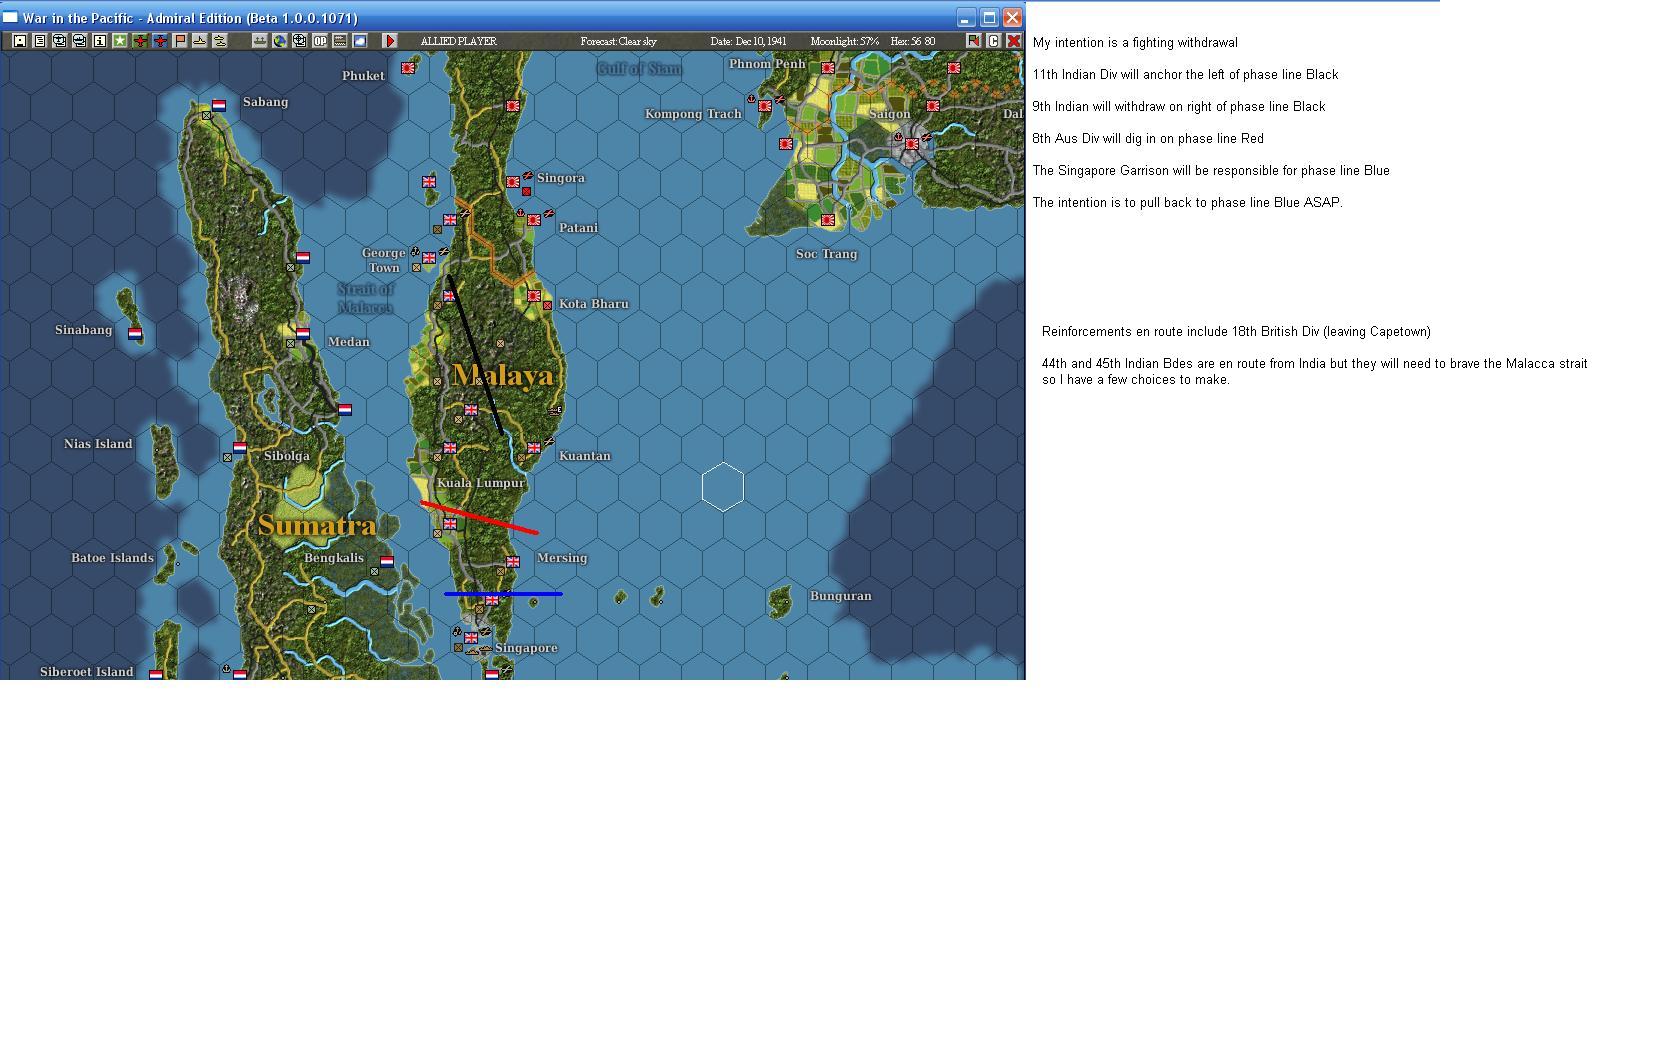Select the Japanese flag at Kota Bharu
Screen dimensions: 1680x1050
point(534,296)
